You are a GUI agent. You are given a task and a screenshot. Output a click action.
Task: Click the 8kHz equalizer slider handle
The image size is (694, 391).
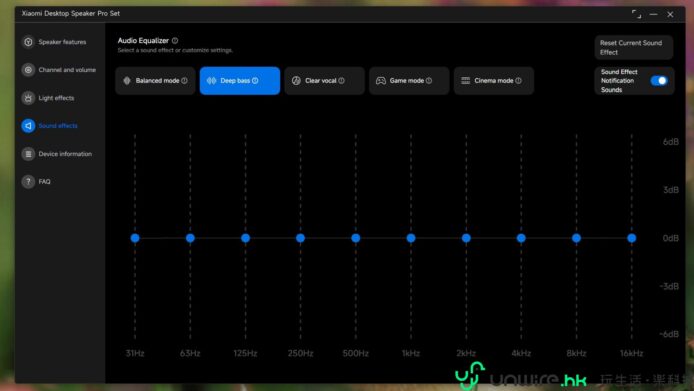coord(576,238)
